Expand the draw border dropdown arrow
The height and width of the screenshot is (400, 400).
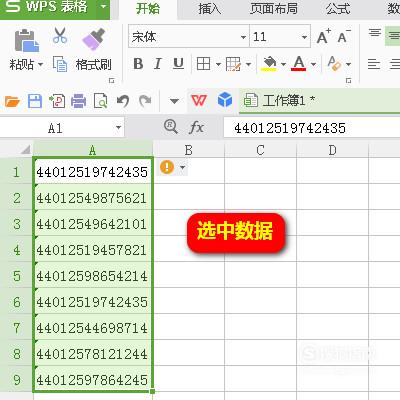point(248,64)
